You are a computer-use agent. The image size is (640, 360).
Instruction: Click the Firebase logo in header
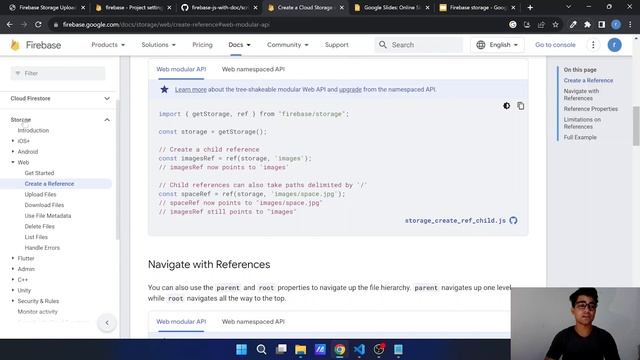tap(36, 45)
